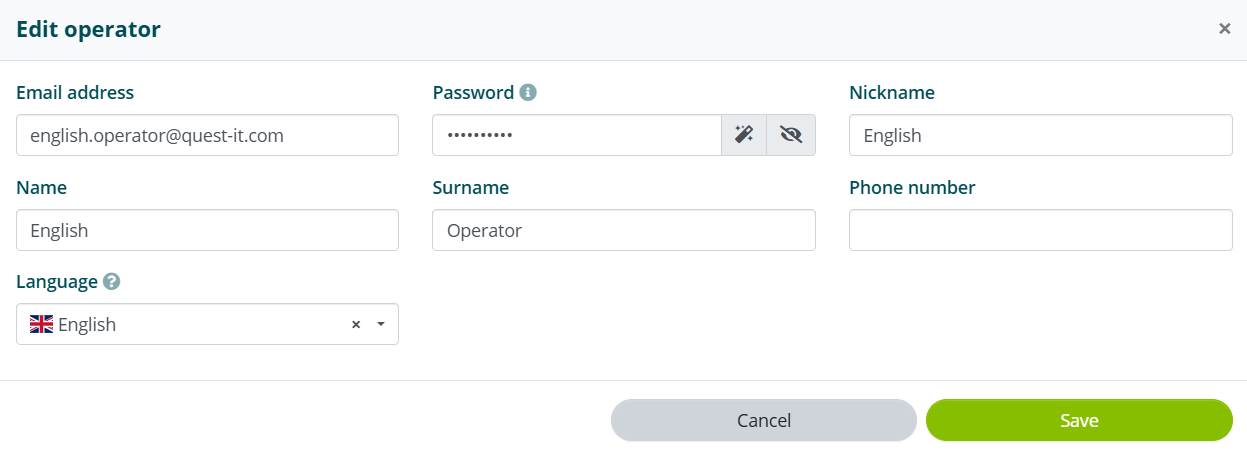Click the Password field label
This screenshot has width=1247, height=456.
(473, 93)
